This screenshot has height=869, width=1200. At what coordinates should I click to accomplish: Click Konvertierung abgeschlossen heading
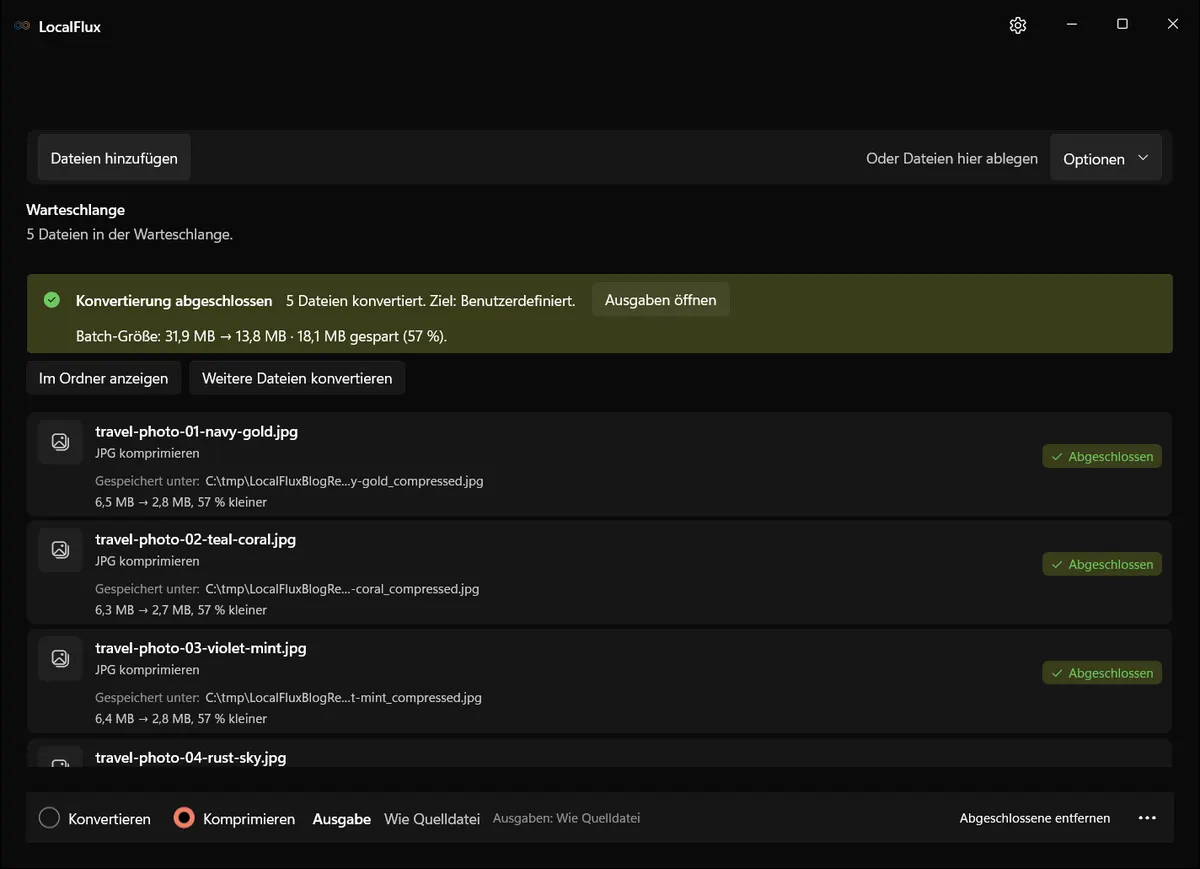[x=174, y=300]
